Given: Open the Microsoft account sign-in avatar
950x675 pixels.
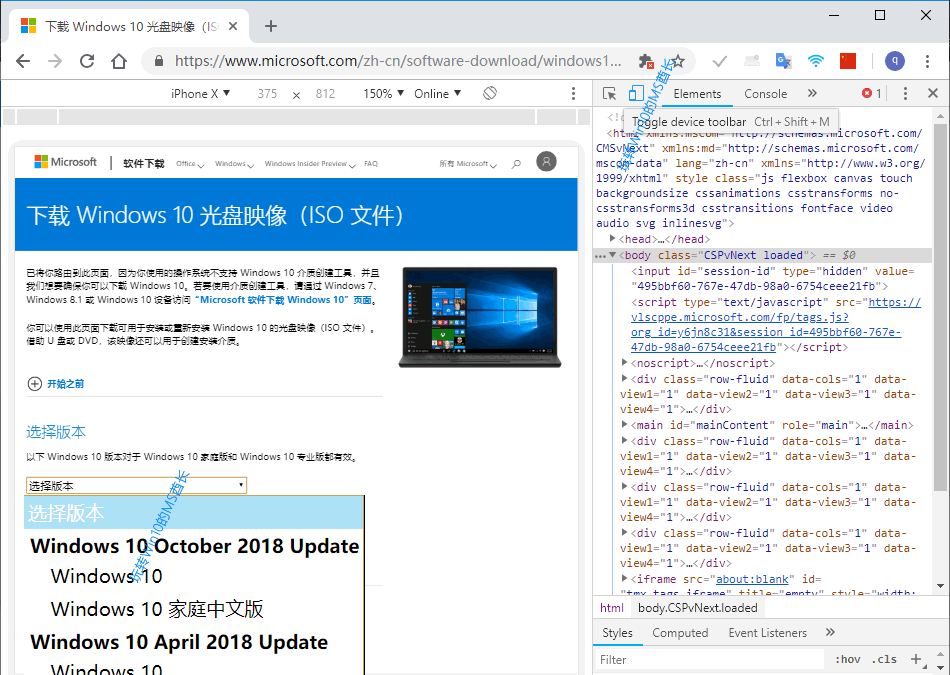Looking at the screenshot, I should [x=546, y=162].
